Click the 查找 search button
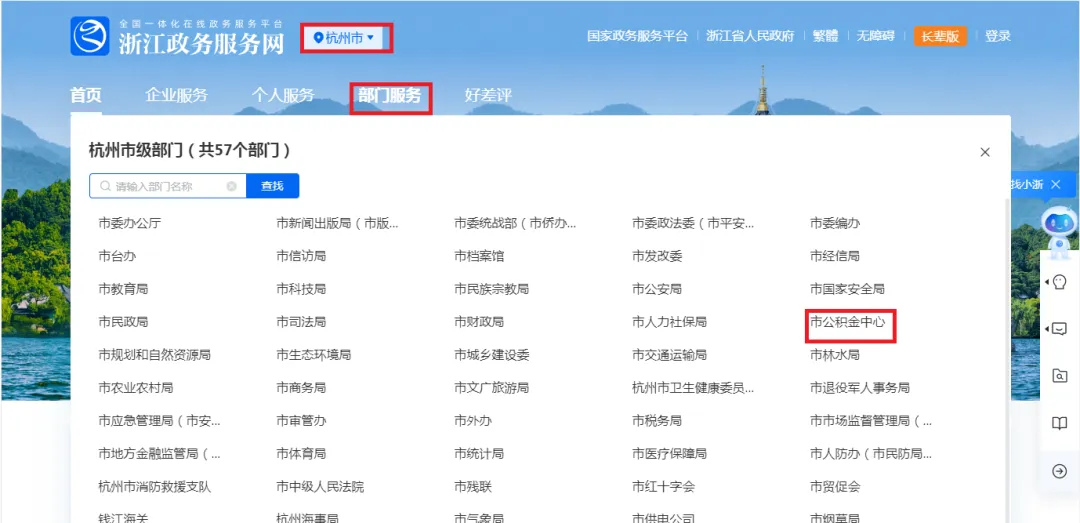Viewport: 1080px width, 523px height. pyautogui.click(x=273, y=186)
